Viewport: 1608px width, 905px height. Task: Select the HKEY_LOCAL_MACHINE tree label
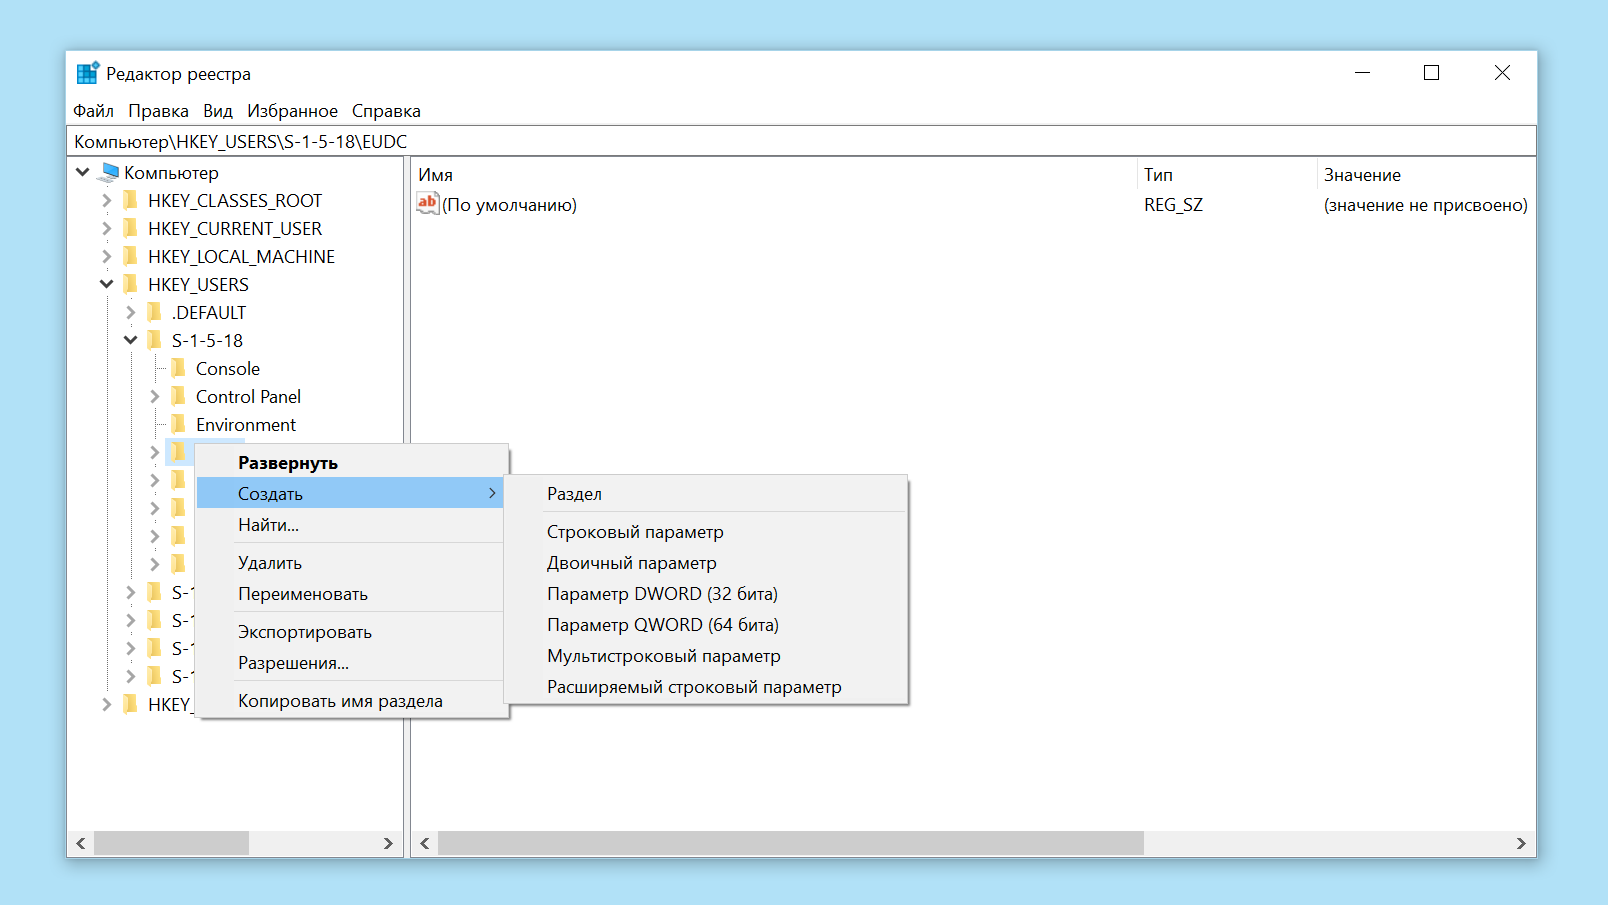(x=241, y=256)
